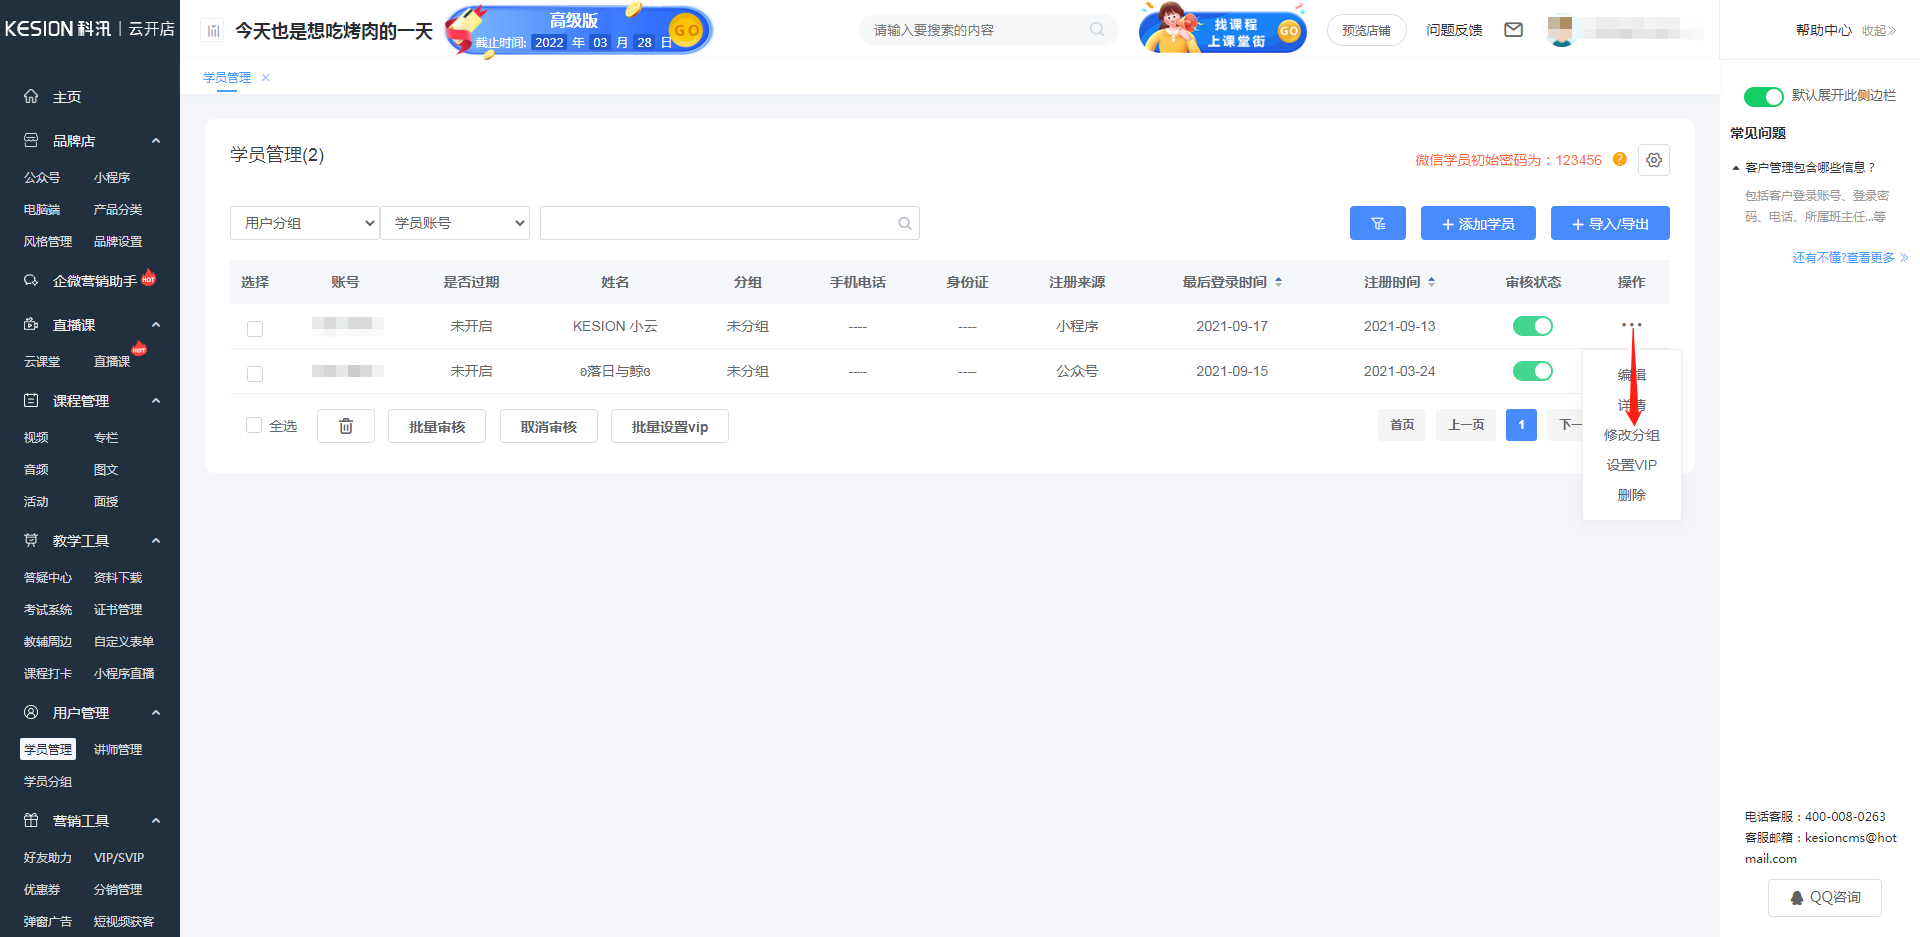
Task: Click the trash delete icon button
Action: click(x=346, y=426)
